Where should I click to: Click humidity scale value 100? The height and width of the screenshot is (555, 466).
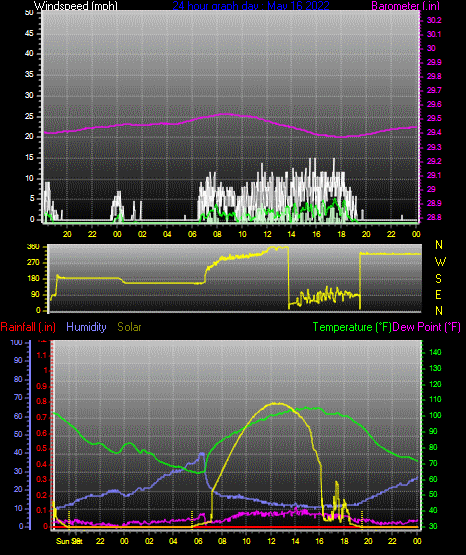click(x=16, y=343)
